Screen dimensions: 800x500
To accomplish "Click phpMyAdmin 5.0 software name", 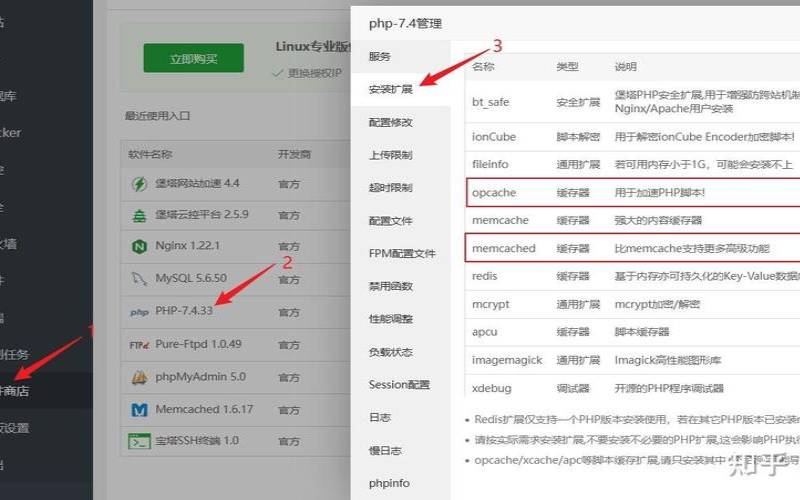I will (x=201, y=377).
